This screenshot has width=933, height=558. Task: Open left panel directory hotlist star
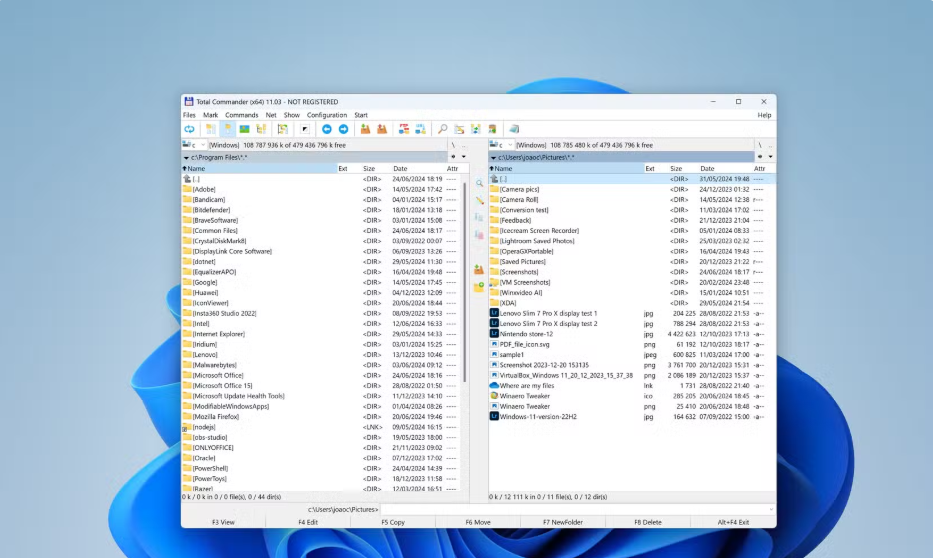pyautogui.click(x=453, y=157)
